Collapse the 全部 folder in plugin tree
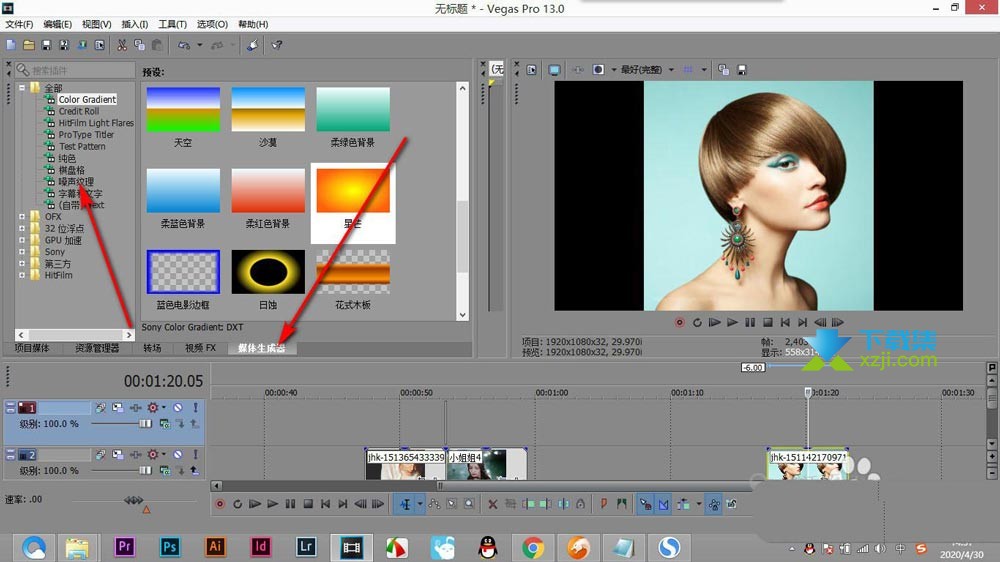Viewport: 1000px width, 562px height. (x=22, y=87)
